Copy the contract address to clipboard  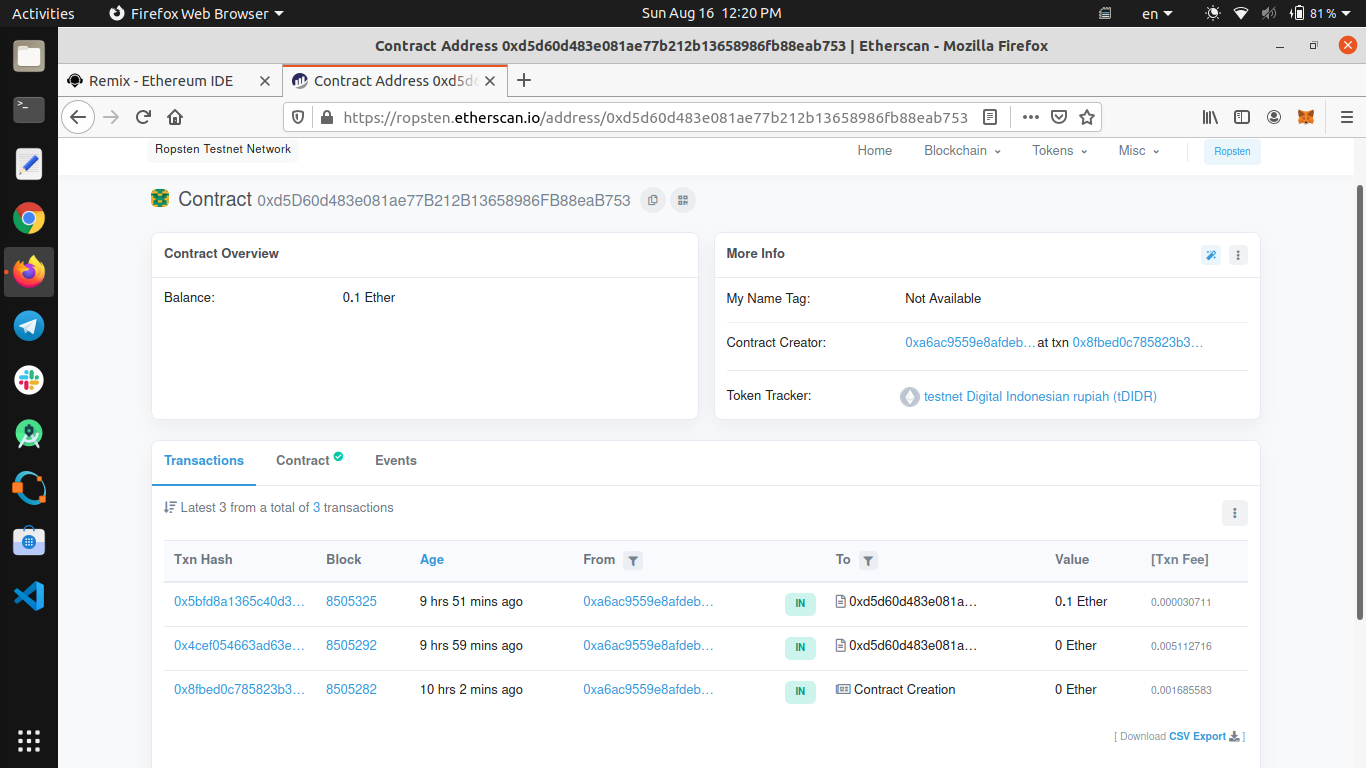pyautogui.click(x=653, y=200)
